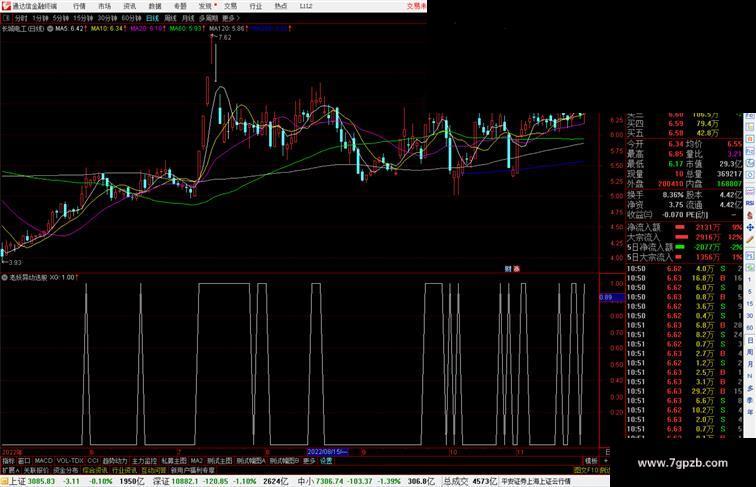
Task: Open the 市场 menu
Action: (x=105, y=6)
